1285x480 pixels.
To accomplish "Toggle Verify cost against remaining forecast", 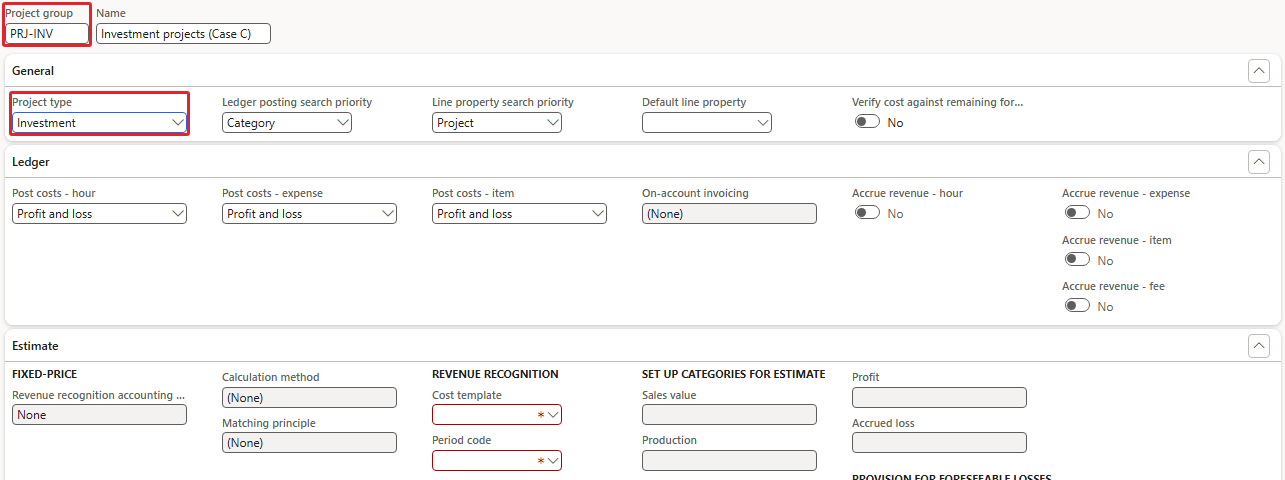I will point(867,122).
